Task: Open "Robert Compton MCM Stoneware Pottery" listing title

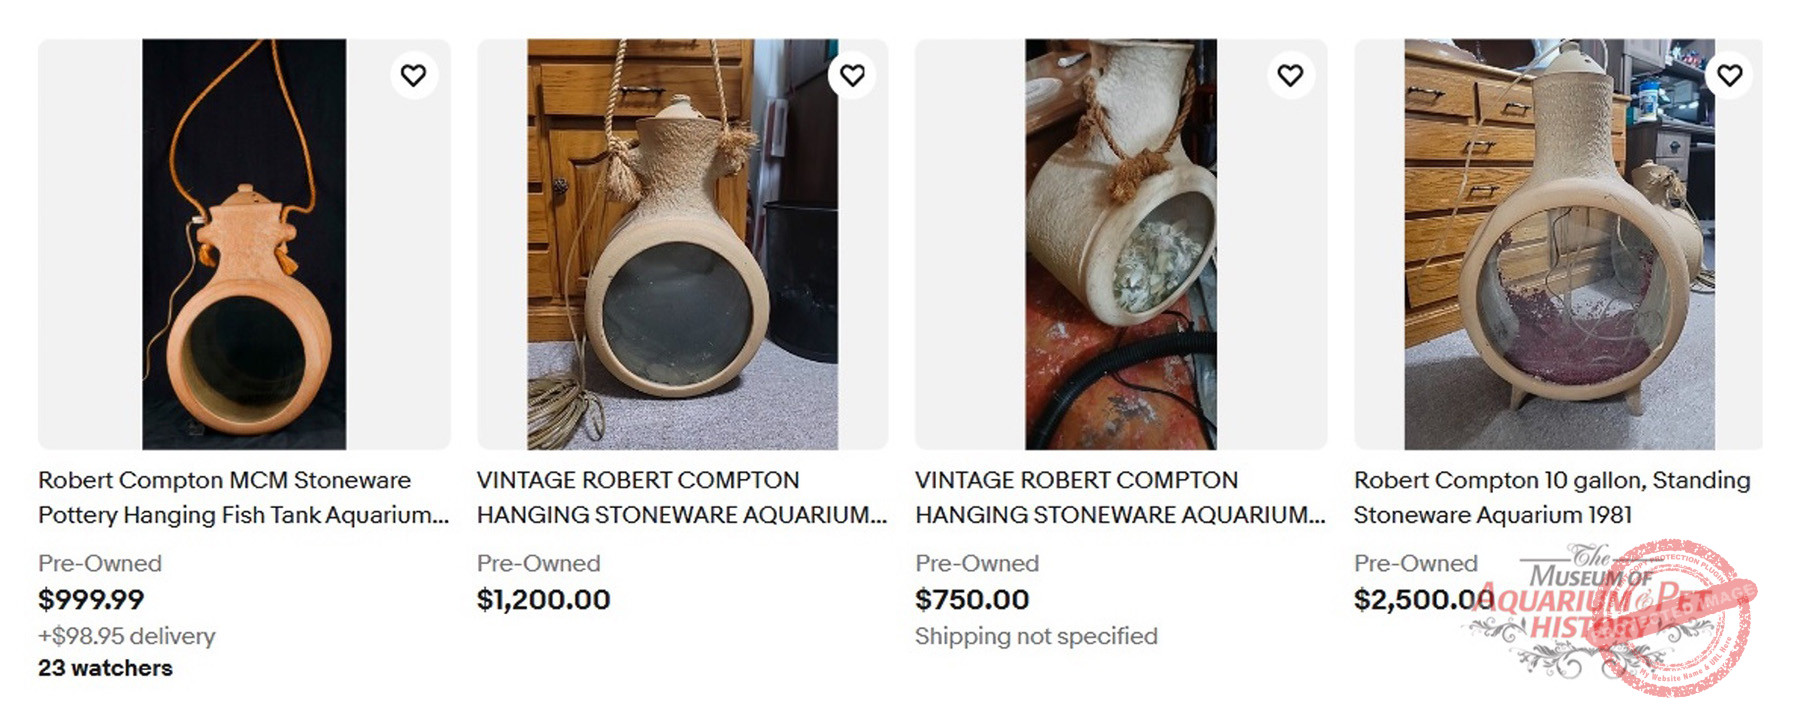Action: pos(243,497)
